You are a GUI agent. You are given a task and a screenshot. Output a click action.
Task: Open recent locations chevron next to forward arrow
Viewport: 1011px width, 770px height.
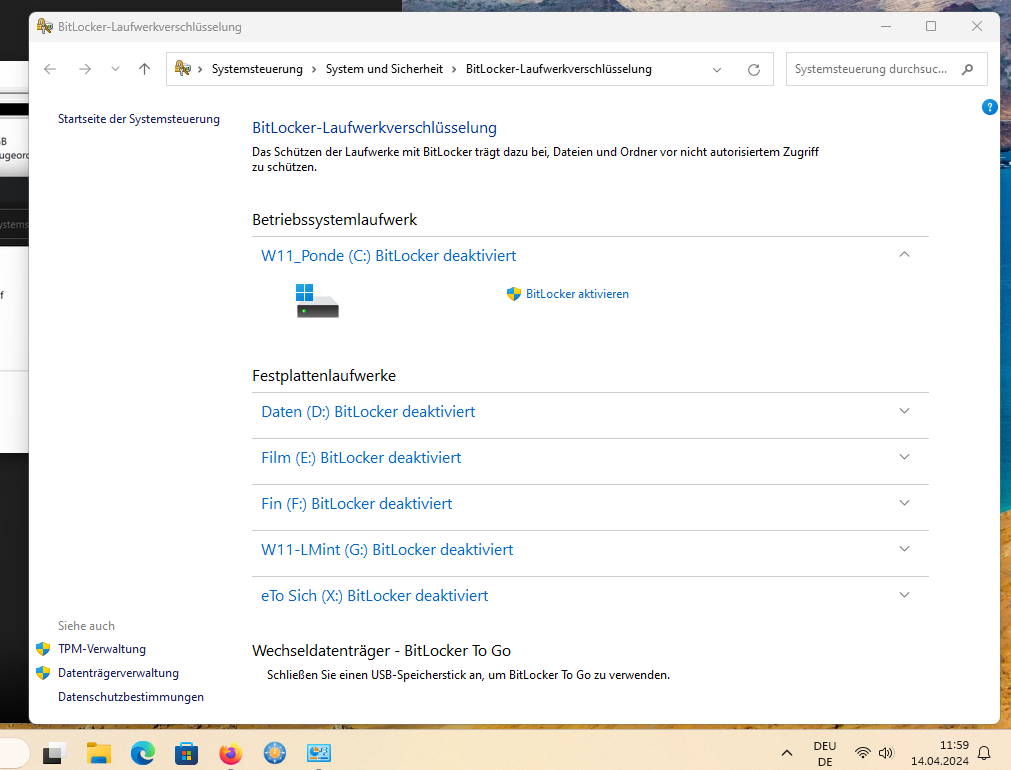point(115,69)
